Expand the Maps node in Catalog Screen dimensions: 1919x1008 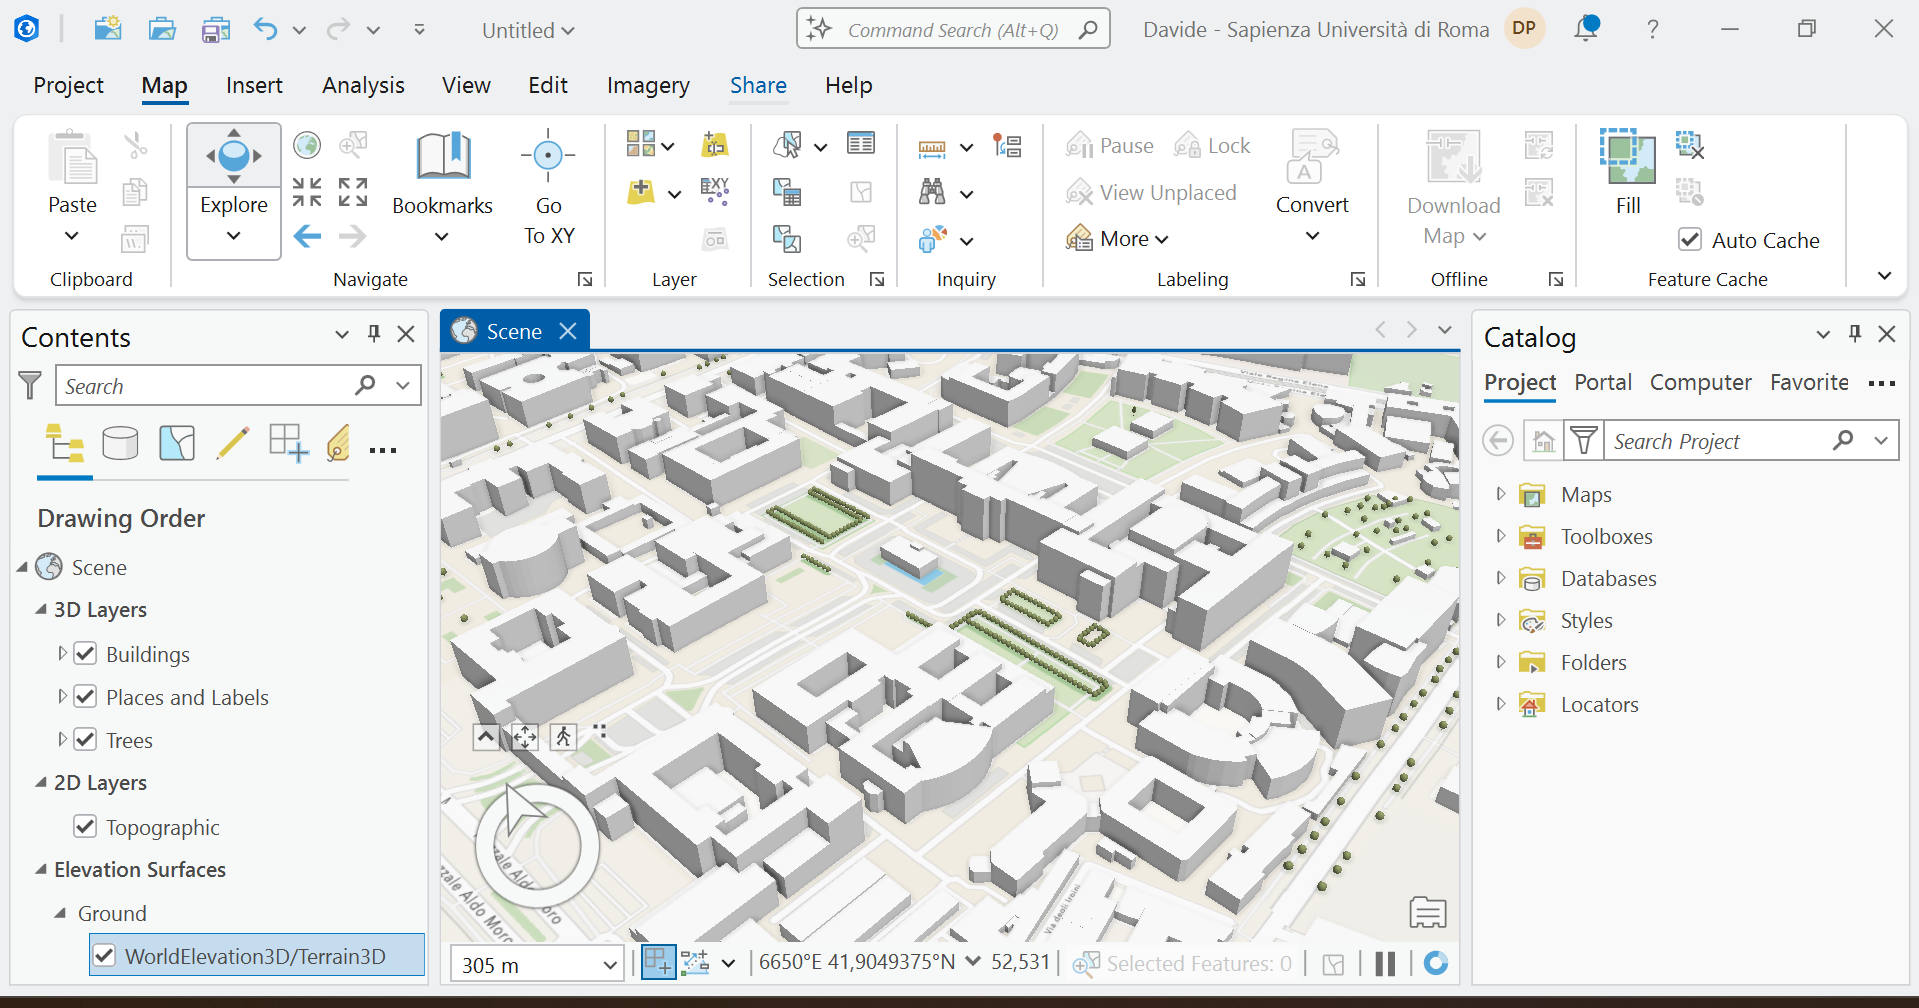1500,494
